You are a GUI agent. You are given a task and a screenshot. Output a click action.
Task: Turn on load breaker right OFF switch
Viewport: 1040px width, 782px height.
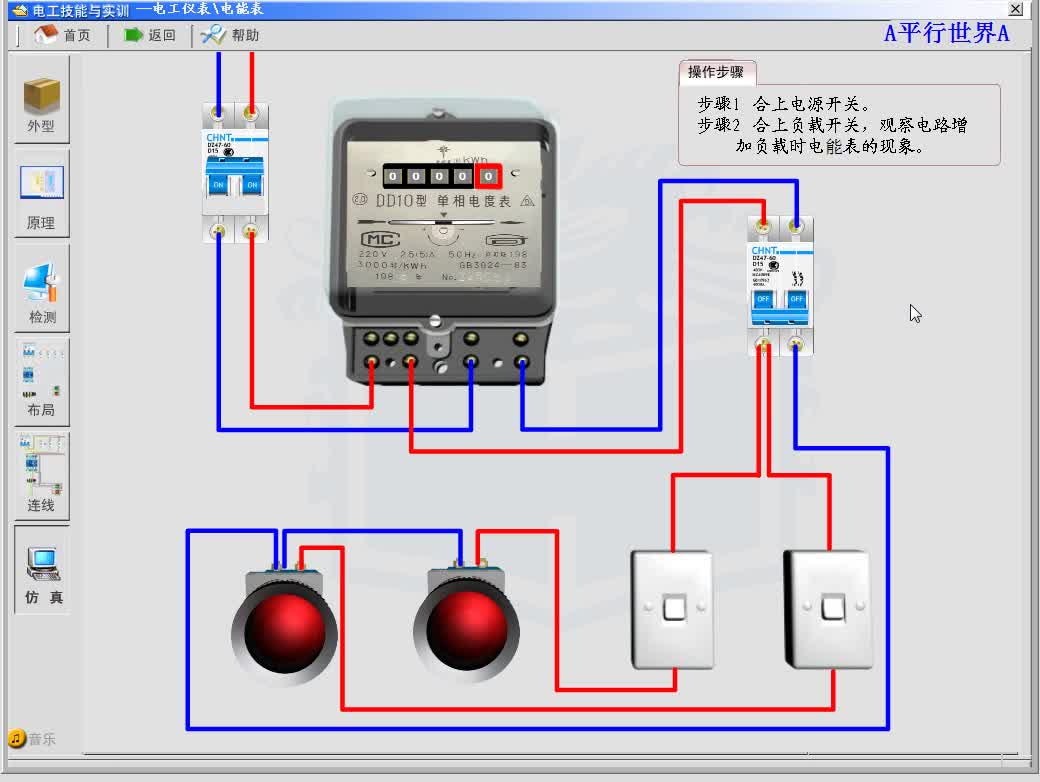pos(796,299)
